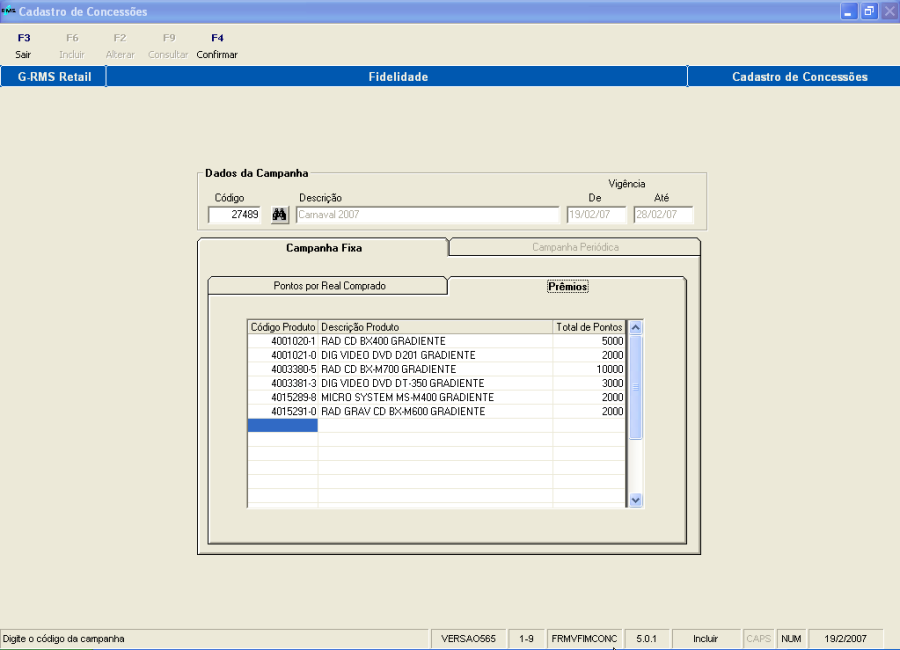Image resolution: width=900 pixels, height=650 pixels.
Task: Click the scroll down arrow of the prize table
Action: tap(635, 500)
